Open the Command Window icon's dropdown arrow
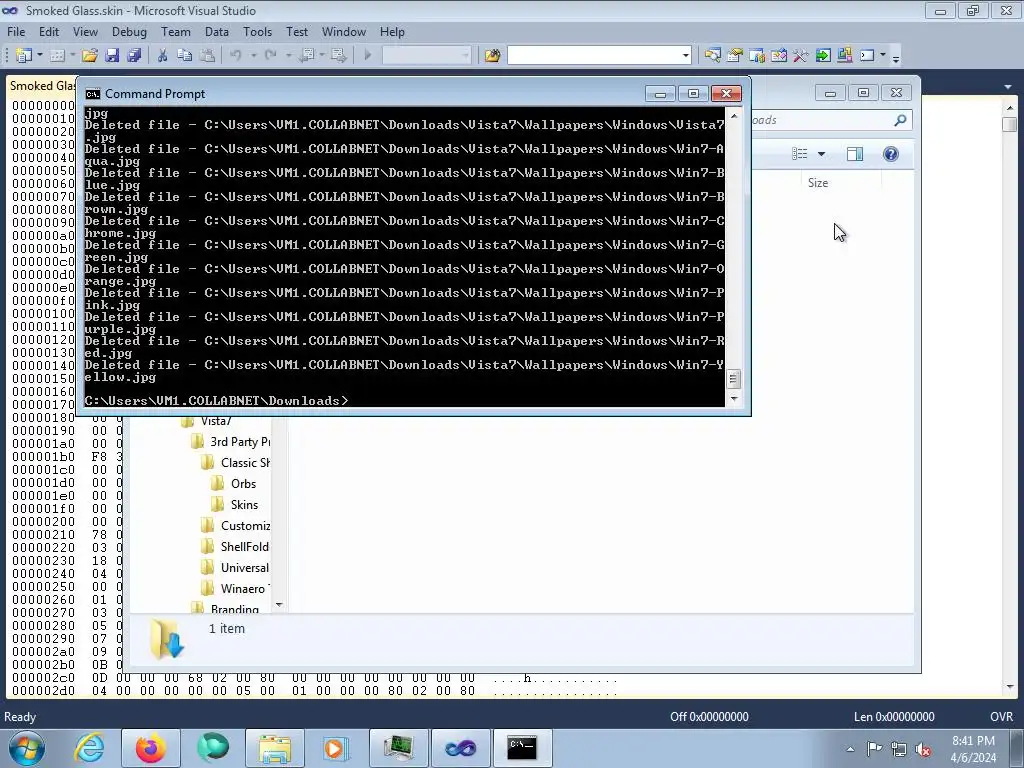Screen dimensions: 1024x768 pyautogui.click(x=882, y=56)
